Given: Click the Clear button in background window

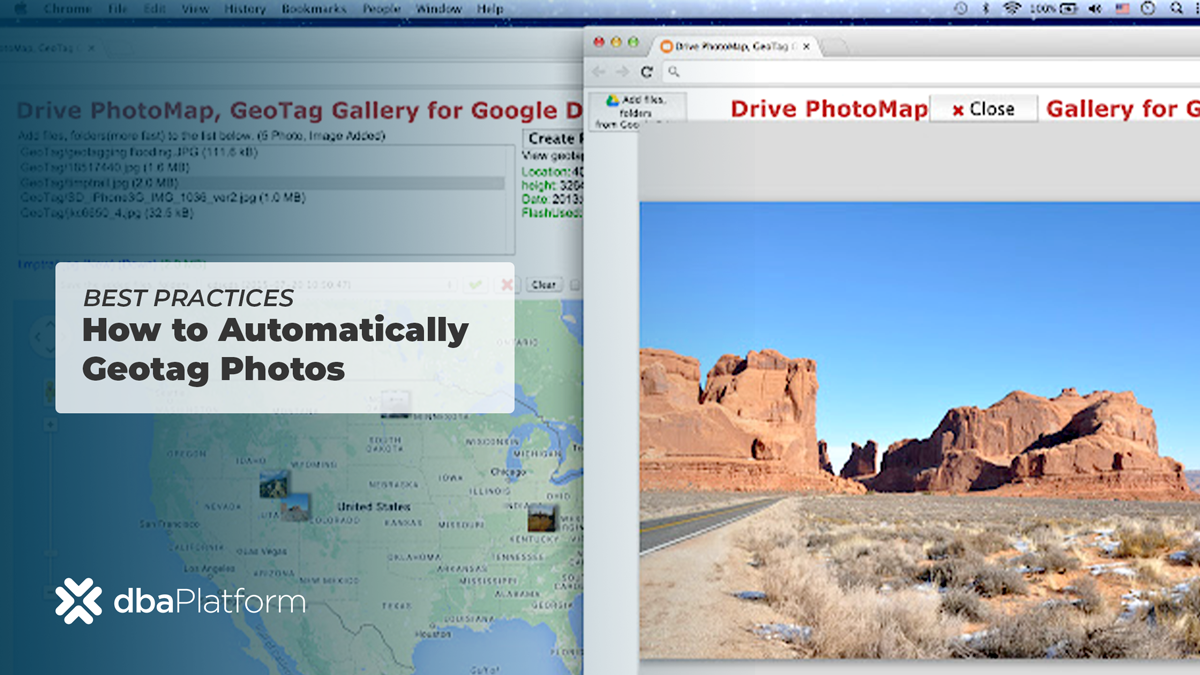Looking at the screenshot, I should click(543, 285).
